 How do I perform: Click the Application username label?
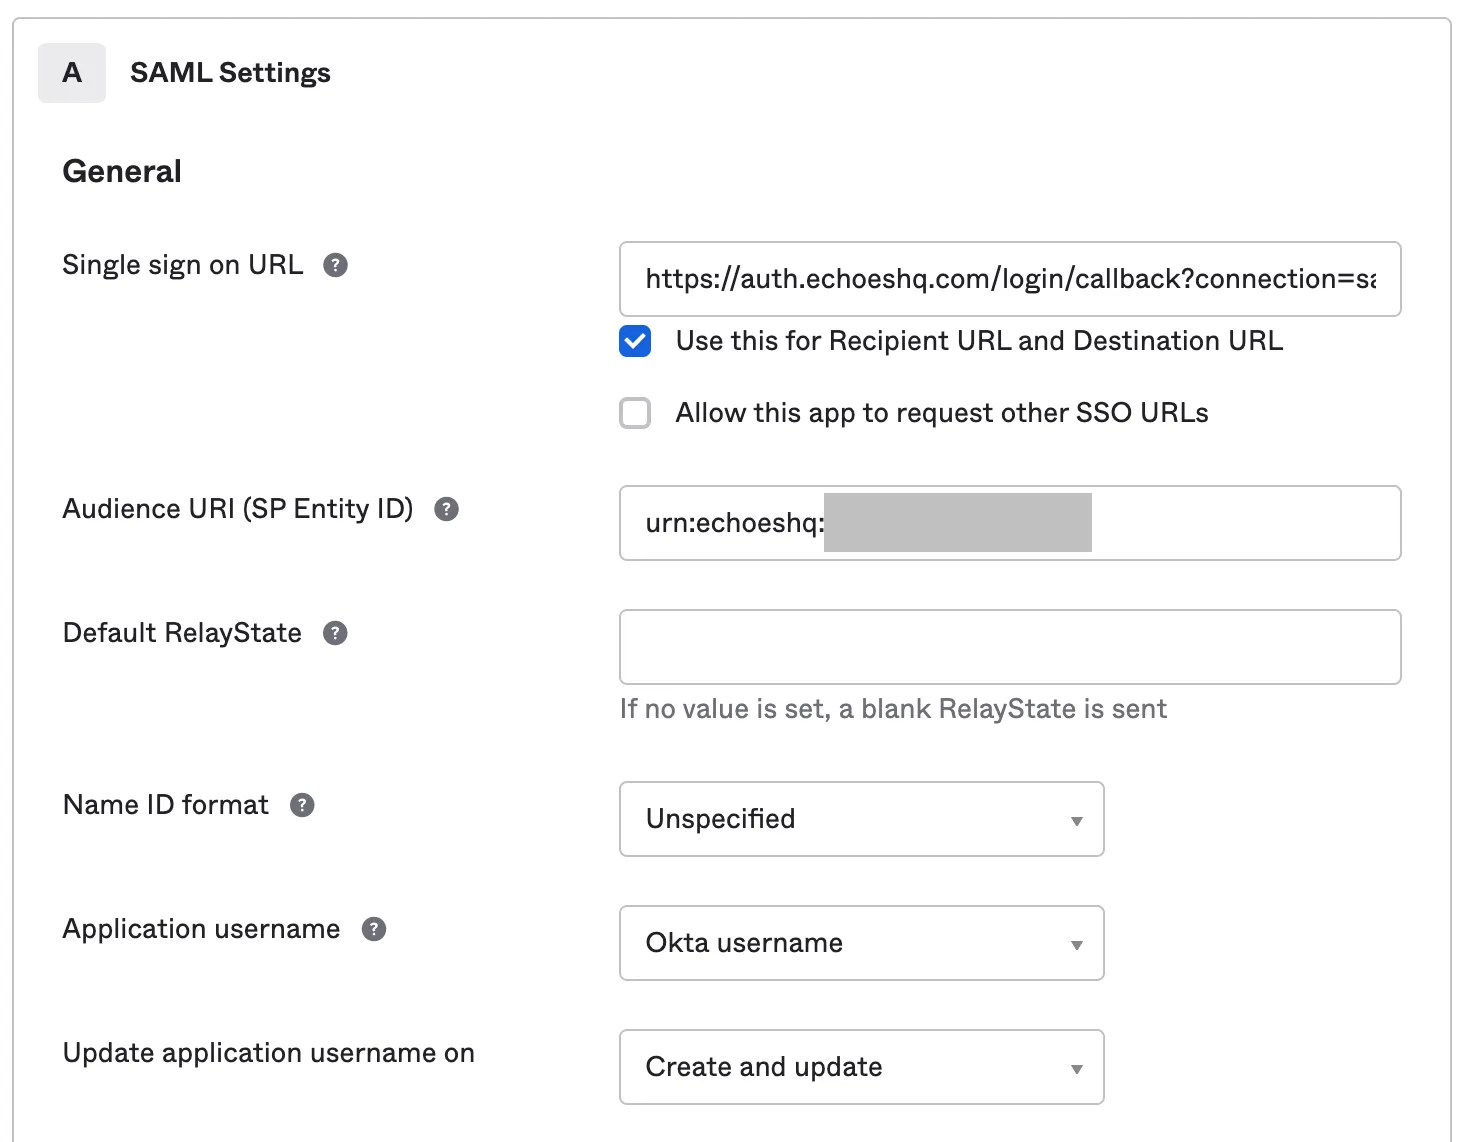coord(202,929)
